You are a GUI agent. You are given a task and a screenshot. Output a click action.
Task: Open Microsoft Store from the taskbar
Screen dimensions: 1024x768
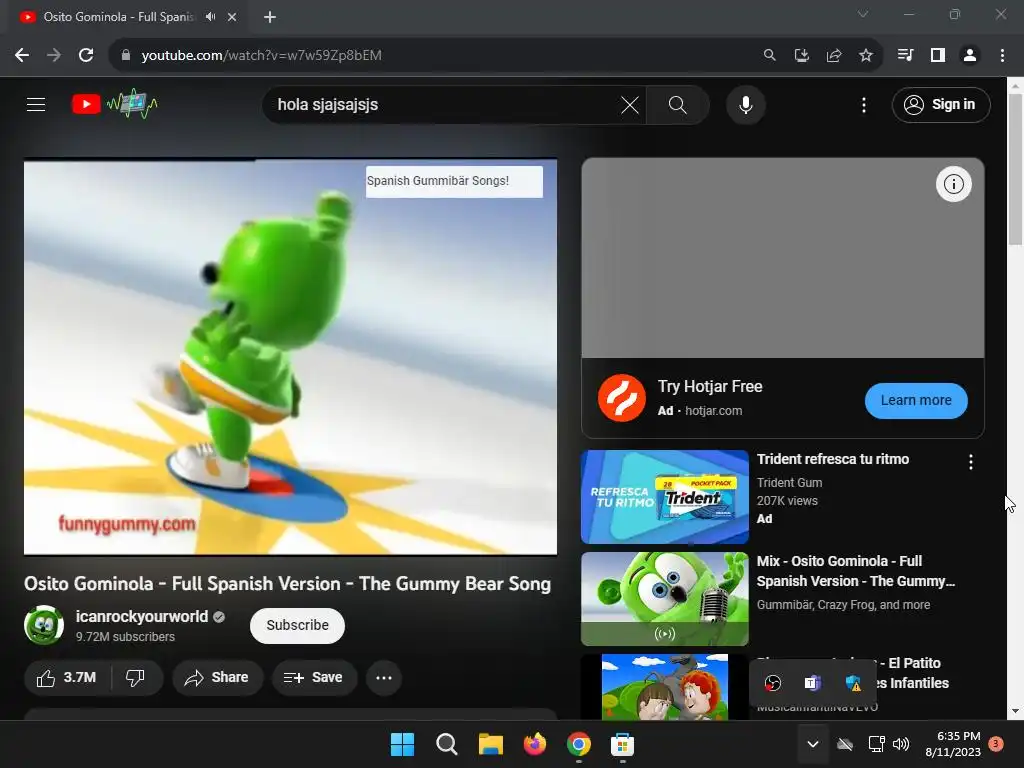click(x=622, y=744)
